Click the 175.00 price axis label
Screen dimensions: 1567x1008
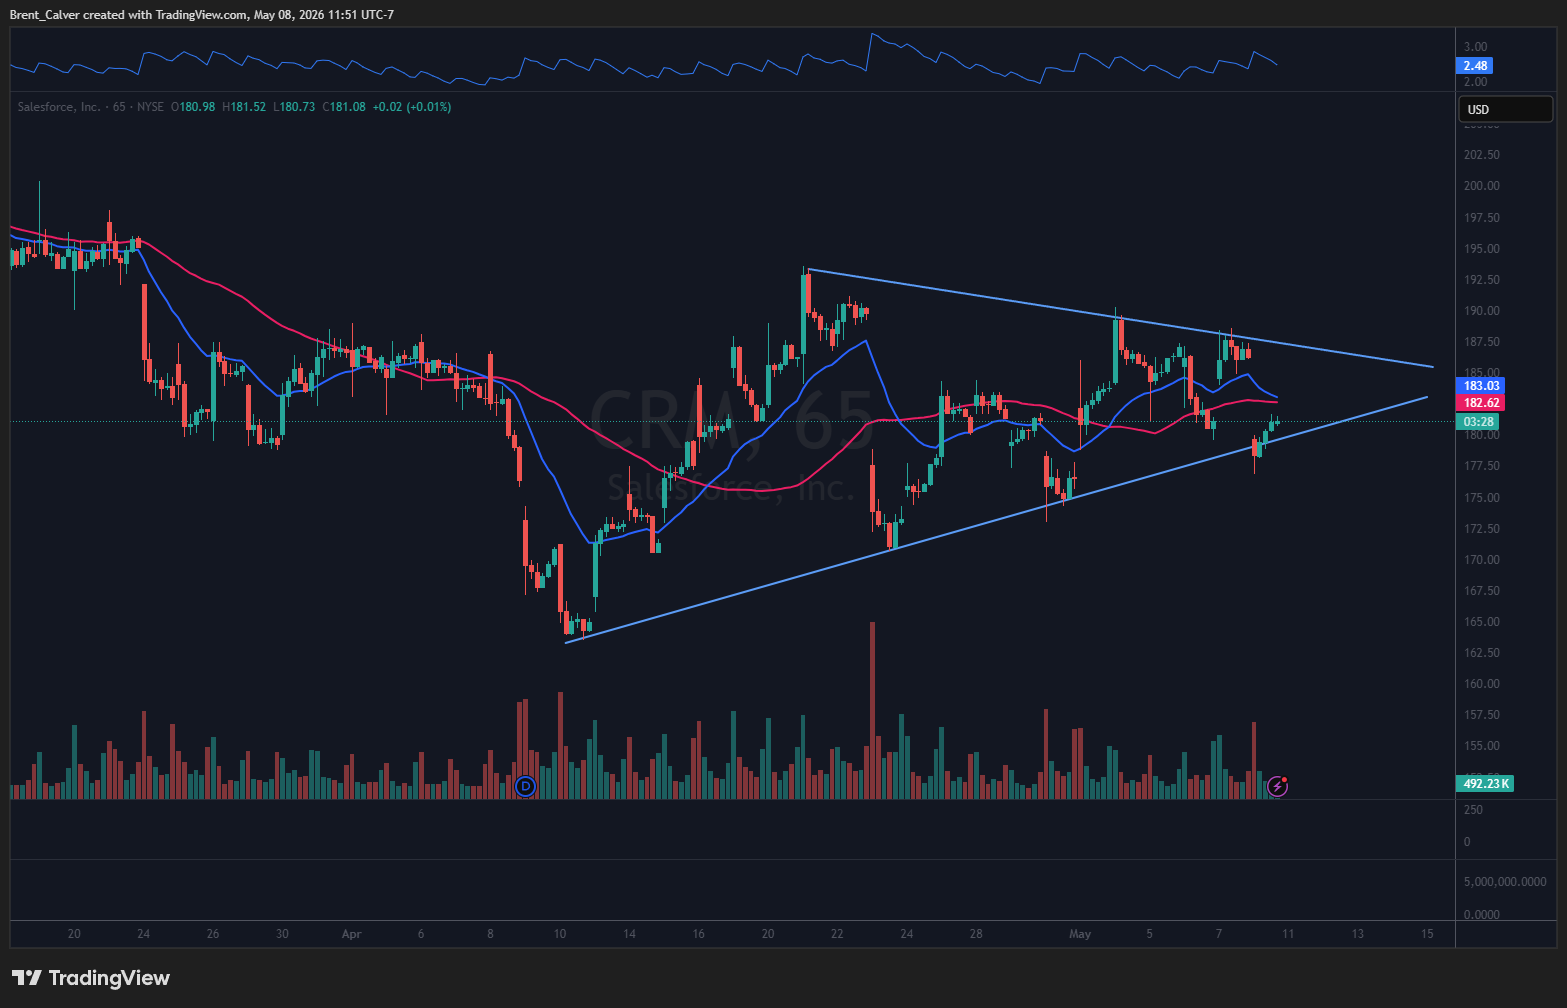tap(1482, 498)
